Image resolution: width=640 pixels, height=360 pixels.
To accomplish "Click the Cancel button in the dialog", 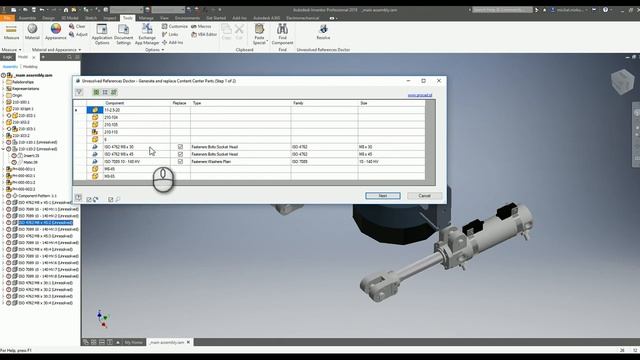I will tap(424, 196).
